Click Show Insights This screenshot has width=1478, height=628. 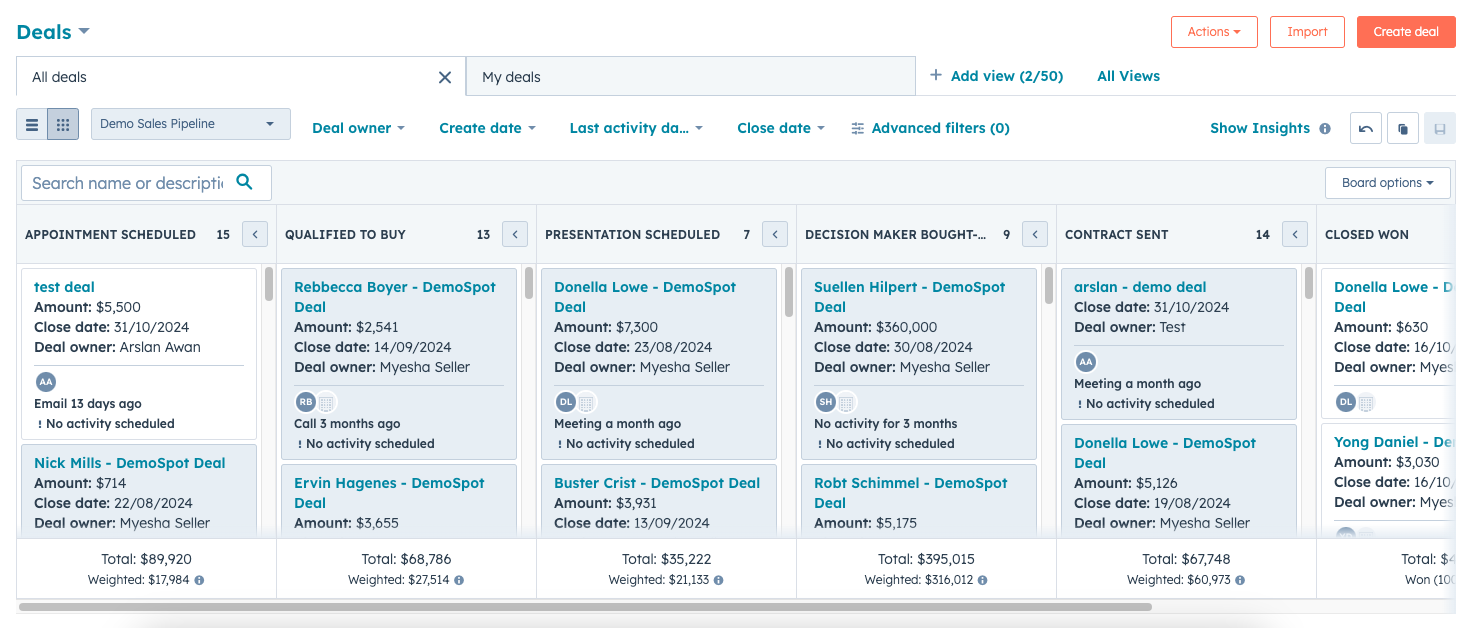[x=1260, y=128]
